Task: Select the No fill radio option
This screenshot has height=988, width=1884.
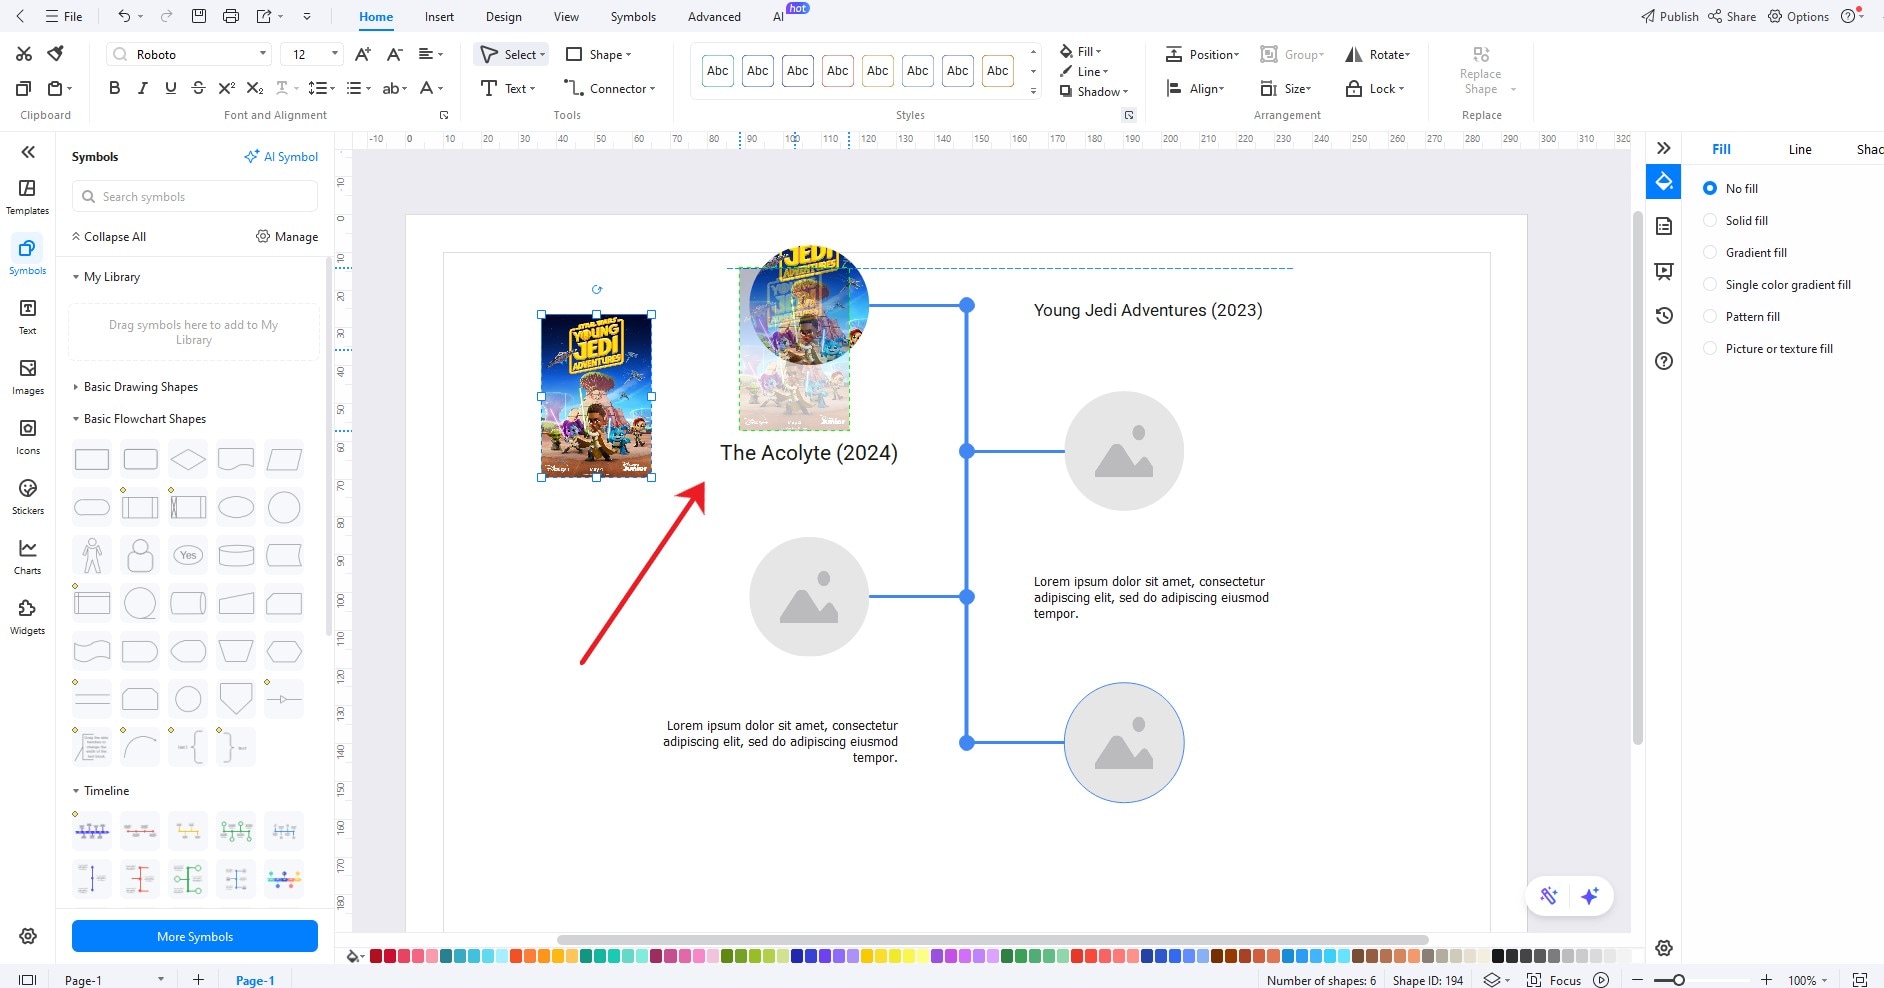Action: [1710, 188]
